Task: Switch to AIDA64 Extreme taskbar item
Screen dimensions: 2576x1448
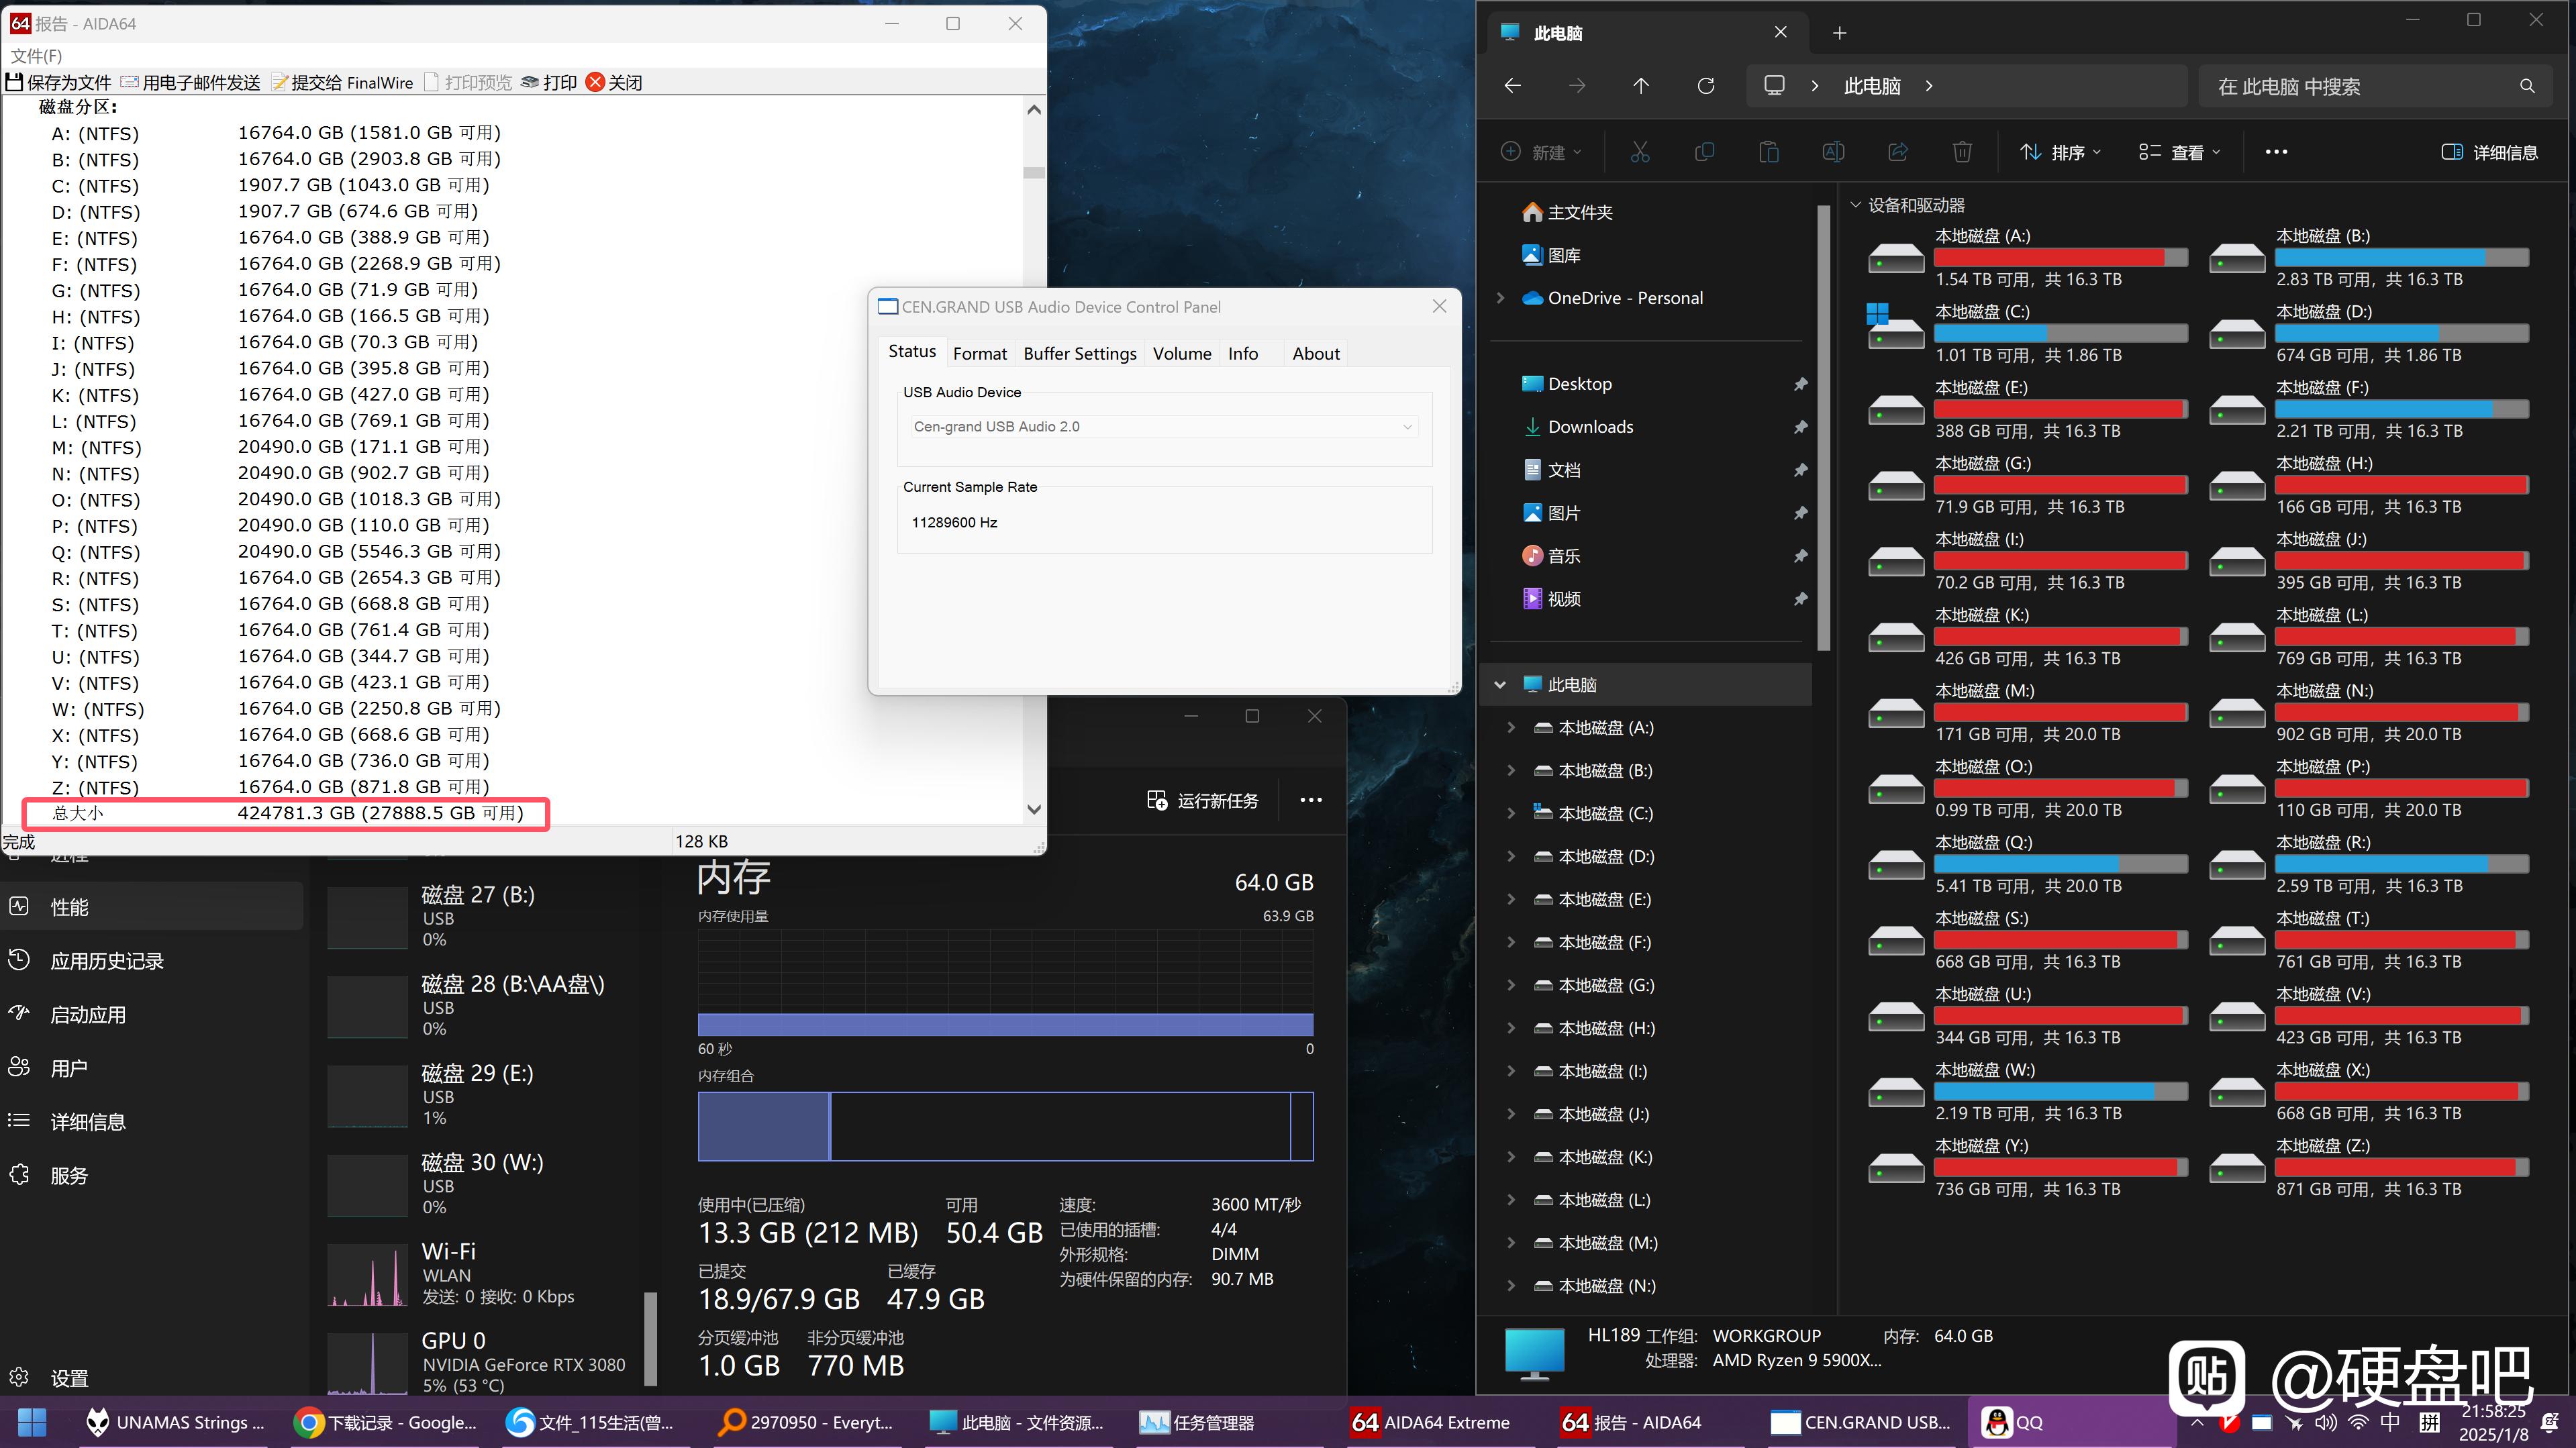Action: point(1430,1422)
